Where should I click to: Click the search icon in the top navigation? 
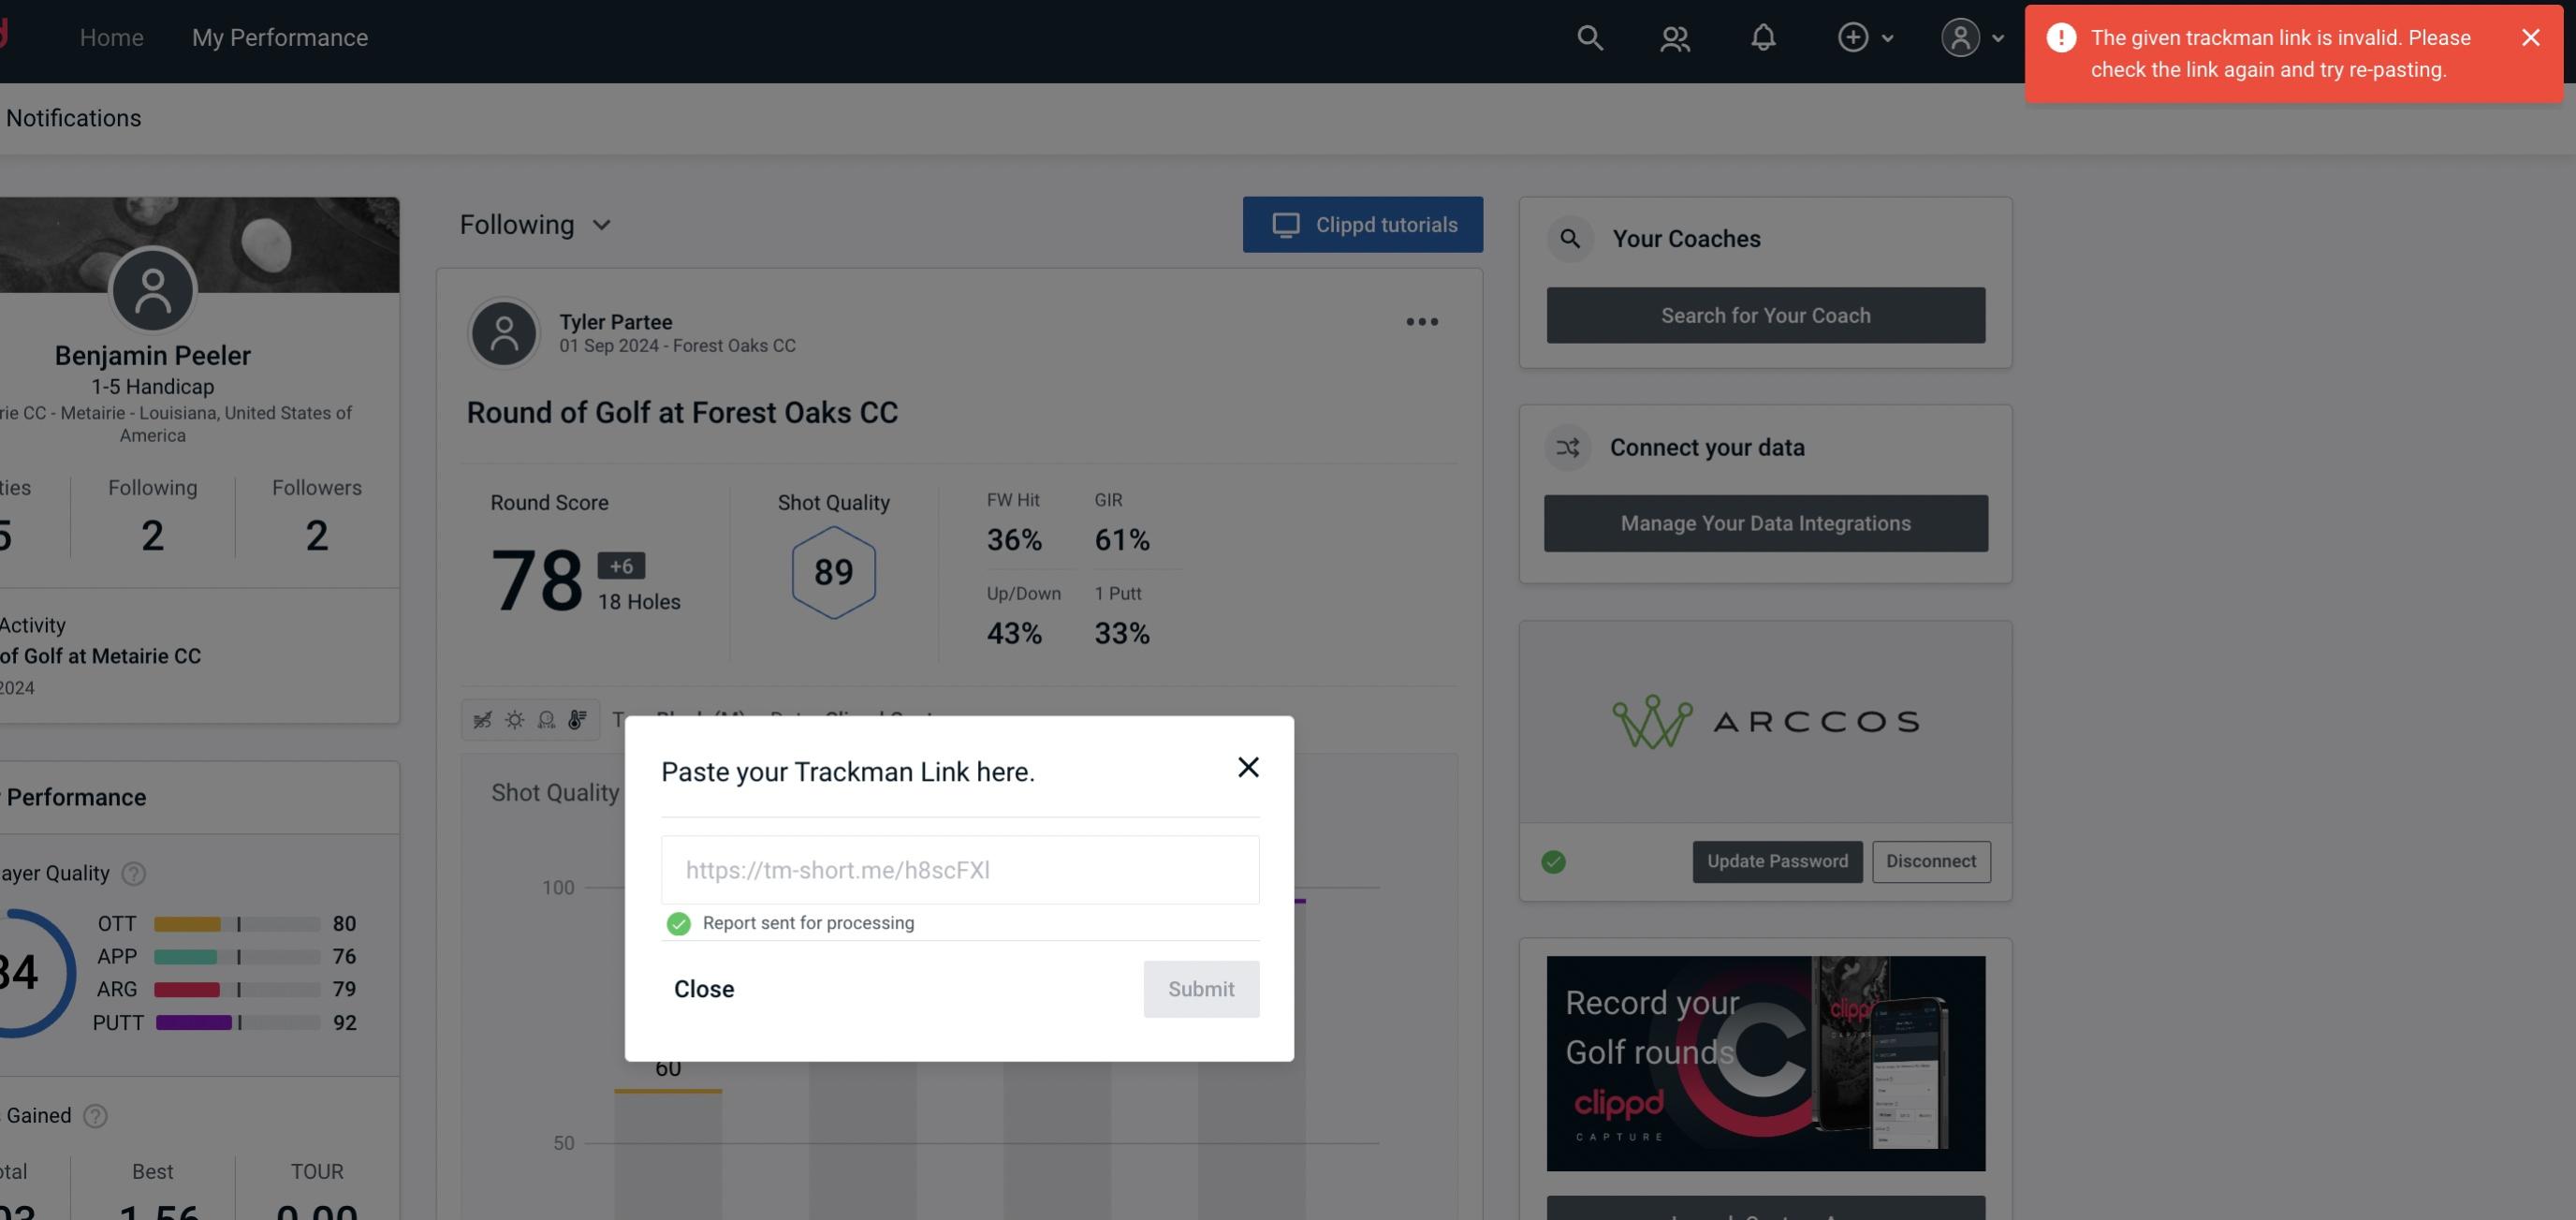[1587, 37]
